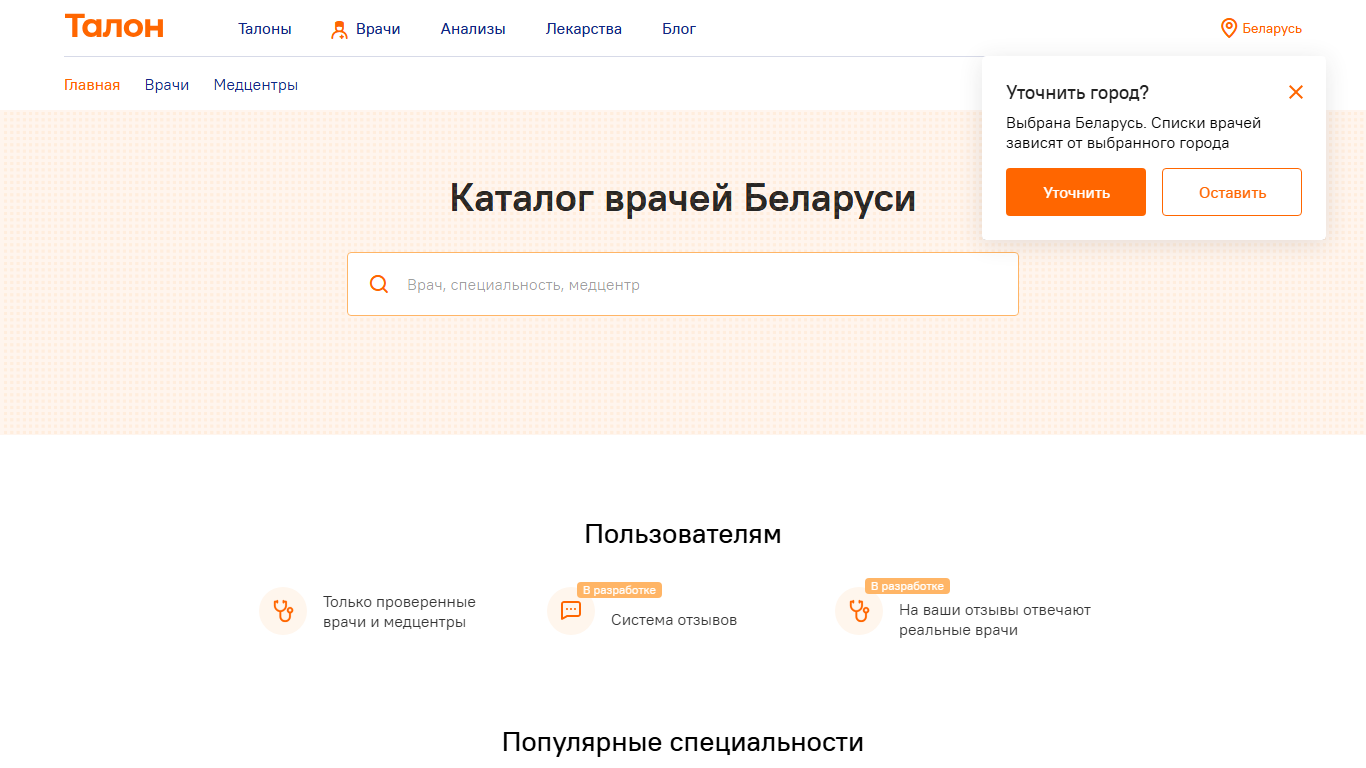Viewport: 1366px width, 768px height.
Task: Click the stethoscope icon for проверенные врачи
Action: point(283,611)
